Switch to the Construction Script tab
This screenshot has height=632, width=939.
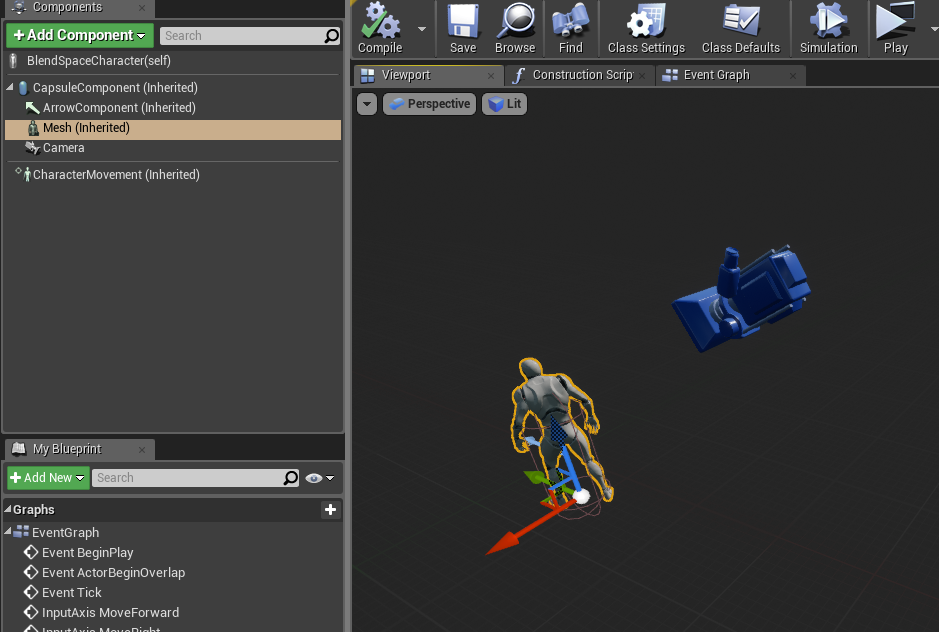pos(575,74)
